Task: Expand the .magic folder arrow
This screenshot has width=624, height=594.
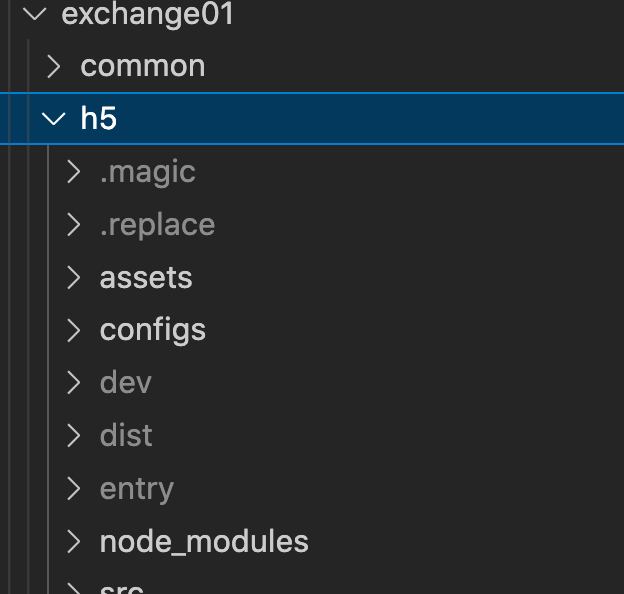Action: pos(73,172)
